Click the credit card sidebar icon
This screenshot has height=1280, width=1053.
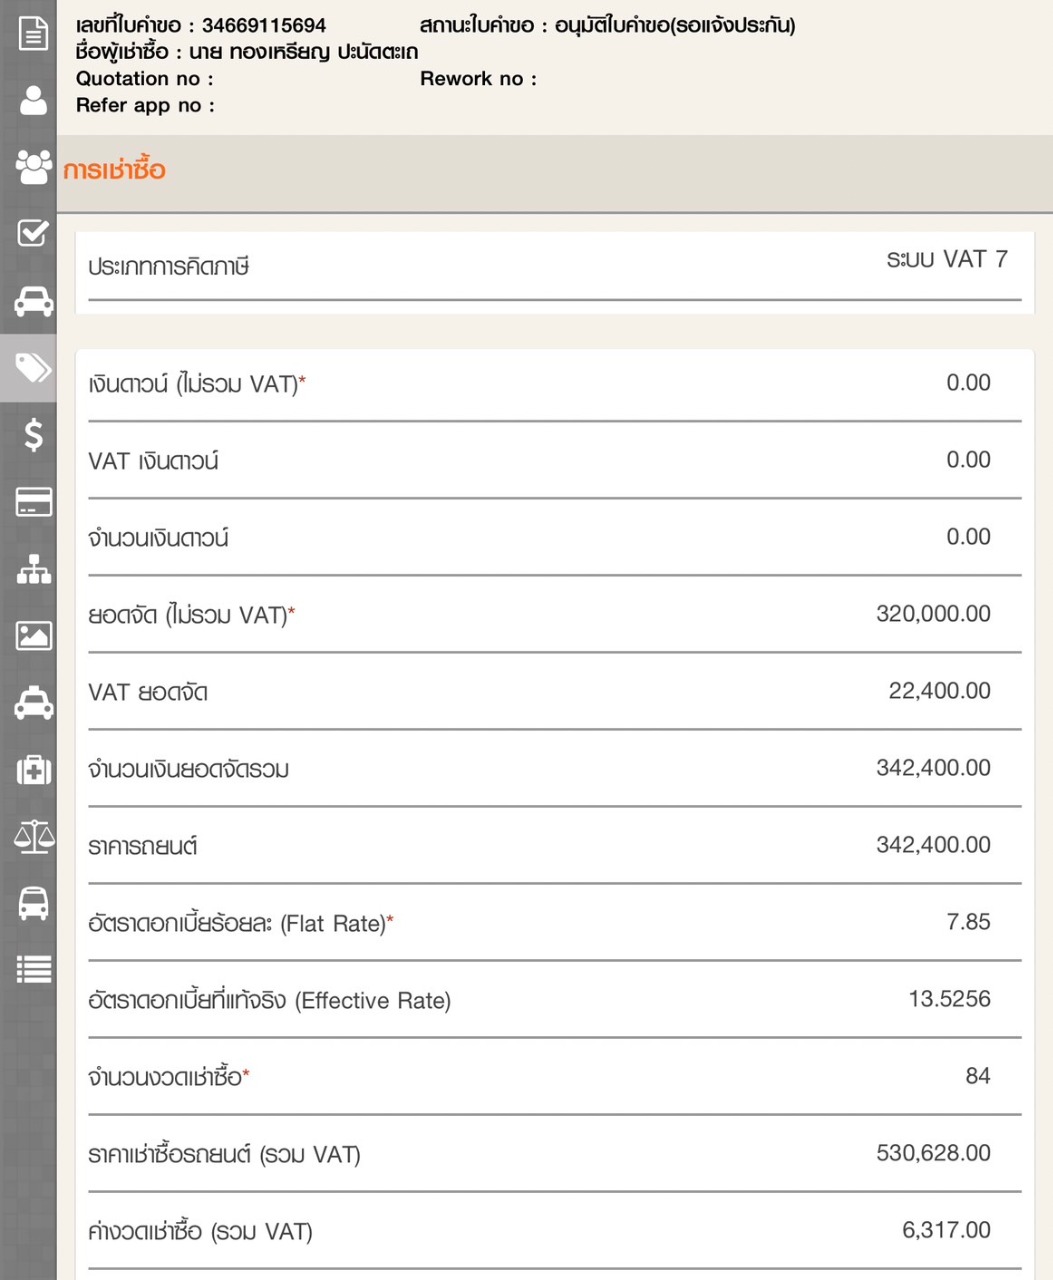pos(33,502)
